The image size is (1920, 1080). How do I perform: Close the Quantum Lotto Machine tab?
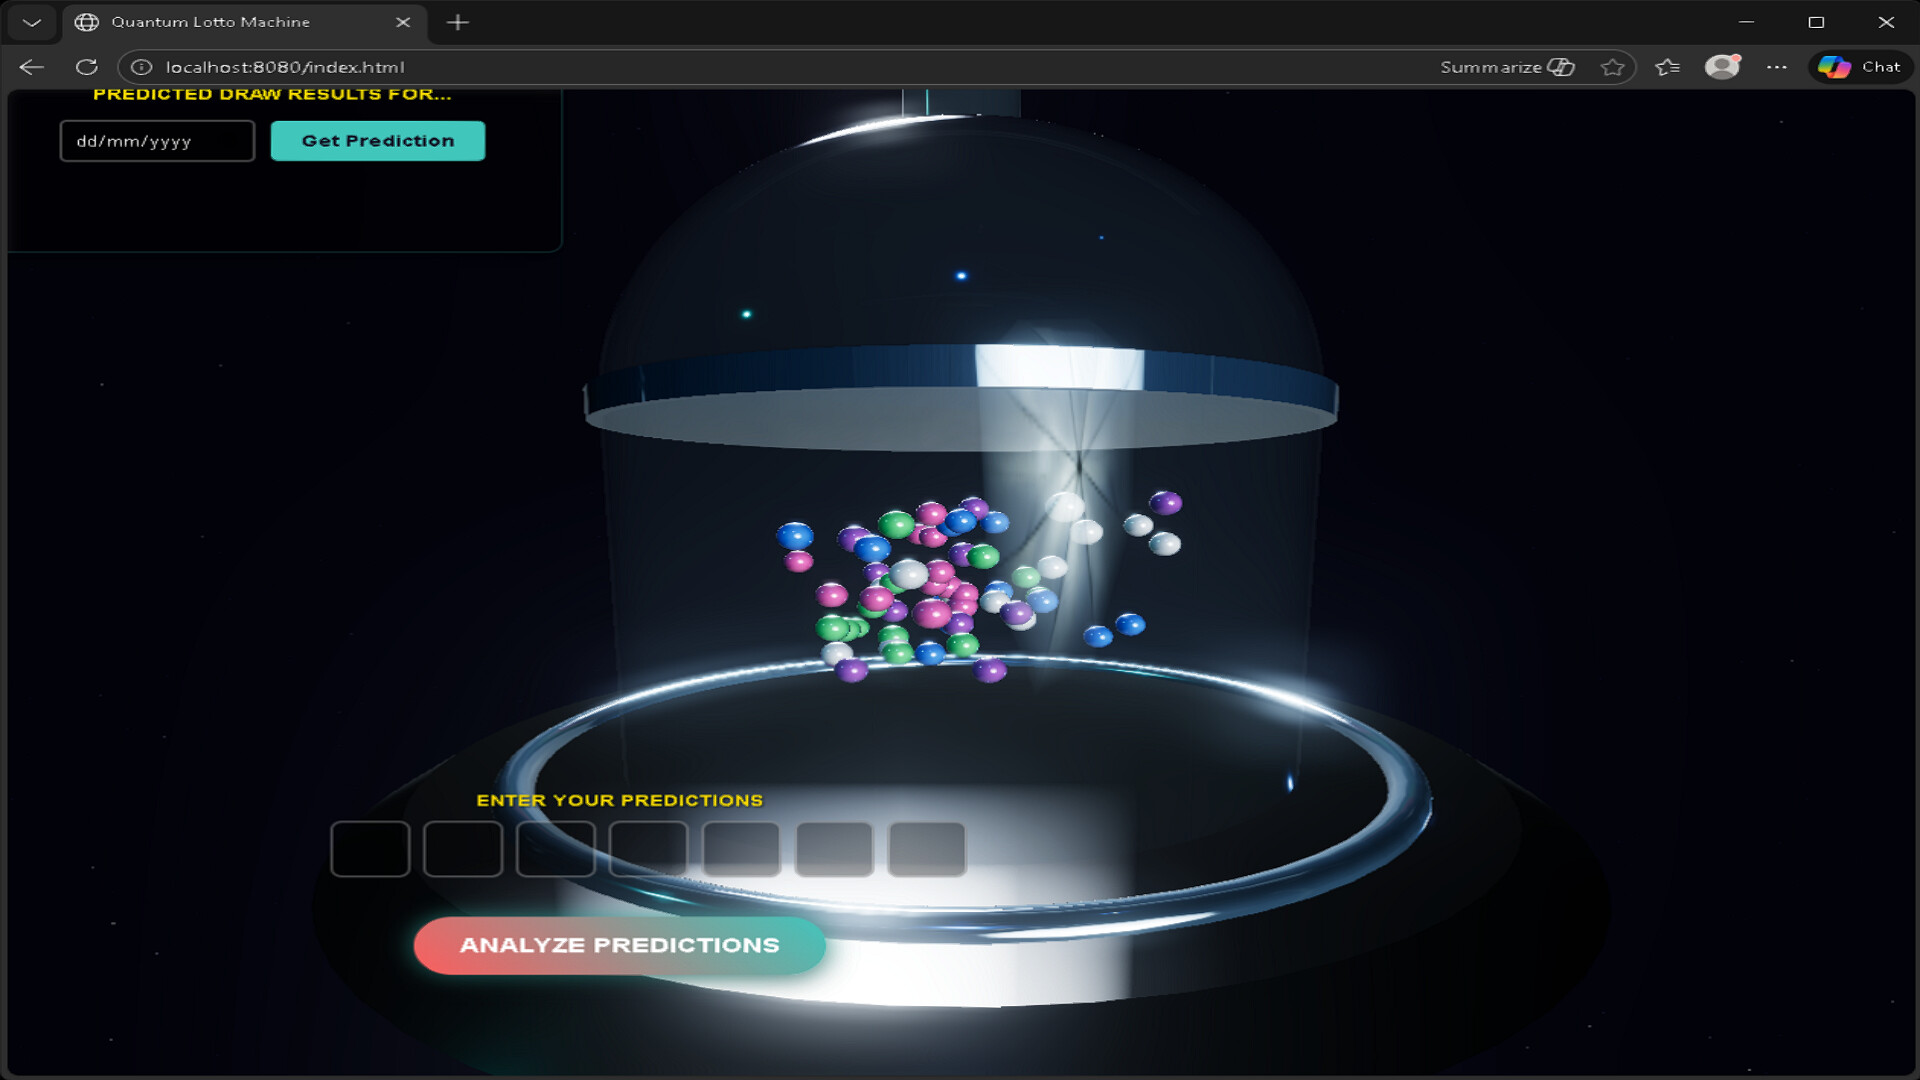pos(404,22)
